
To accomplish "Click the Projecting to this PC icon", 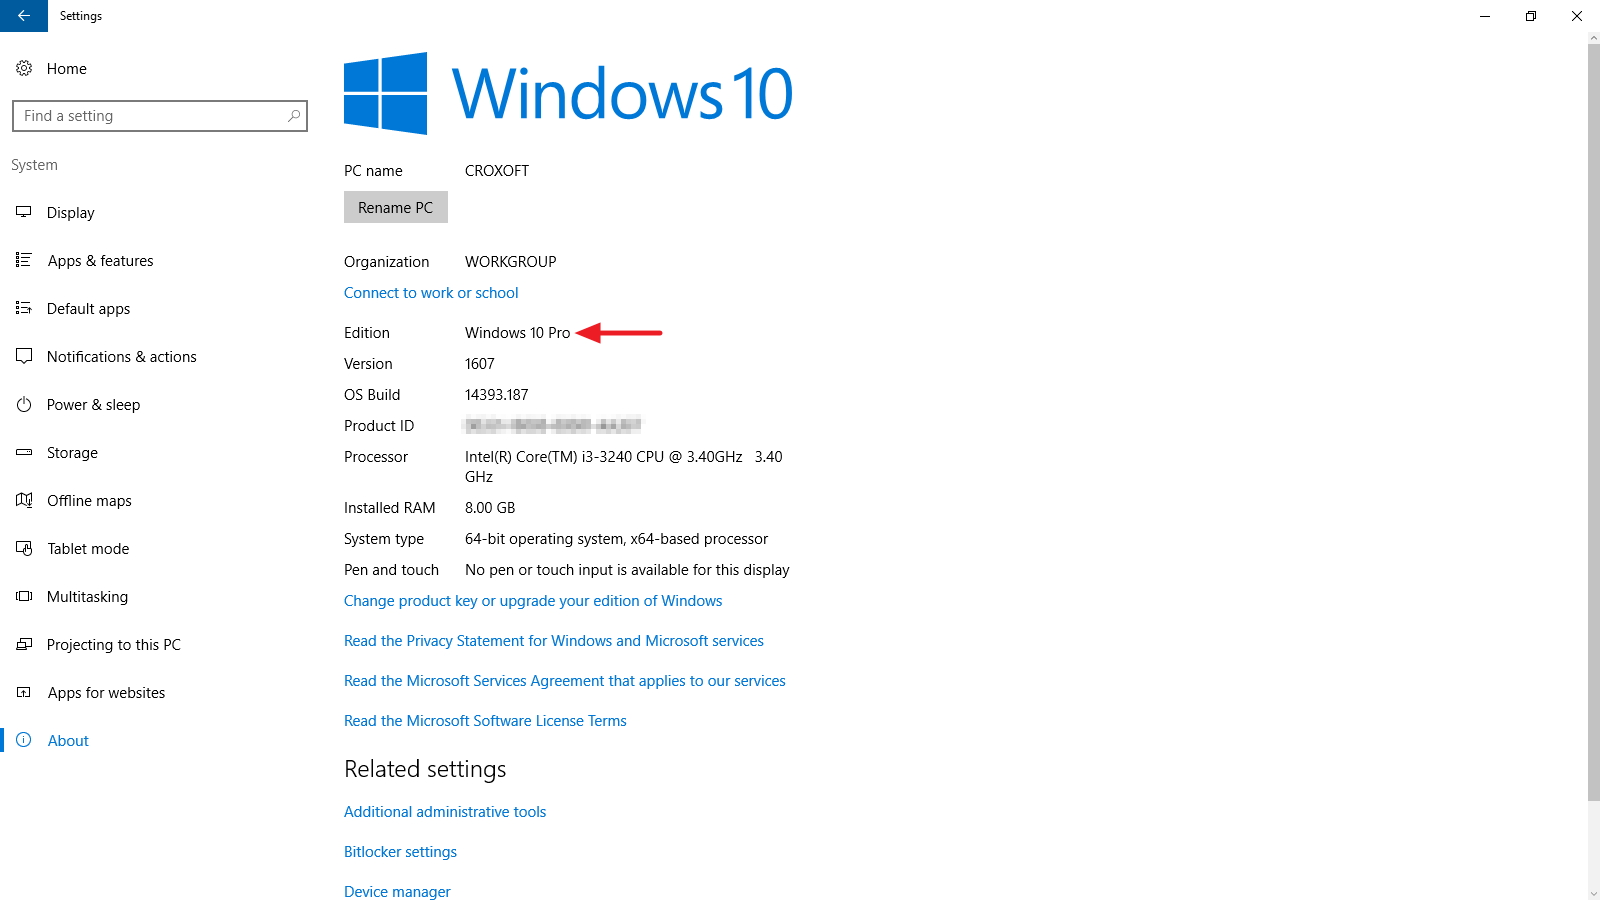I will point(24,644).
